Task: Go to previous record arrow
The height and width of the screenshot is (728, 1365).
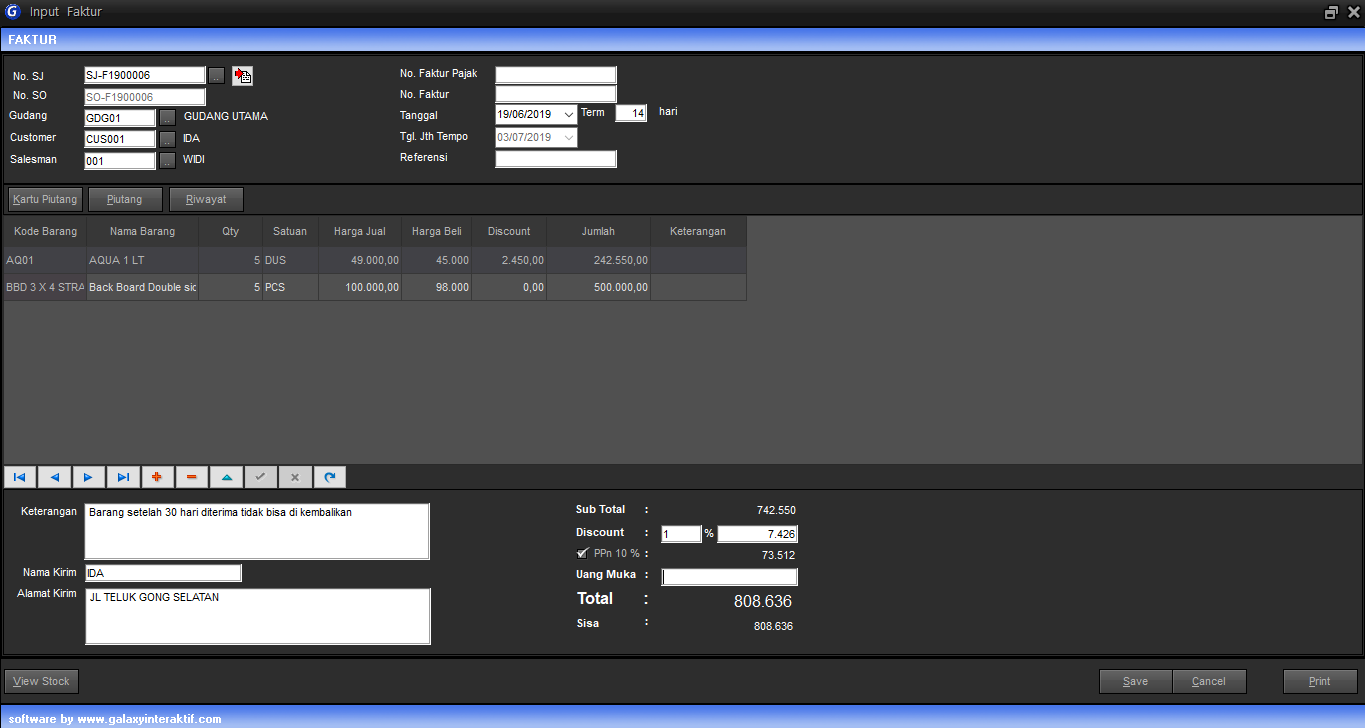Action: pos(55,477)
